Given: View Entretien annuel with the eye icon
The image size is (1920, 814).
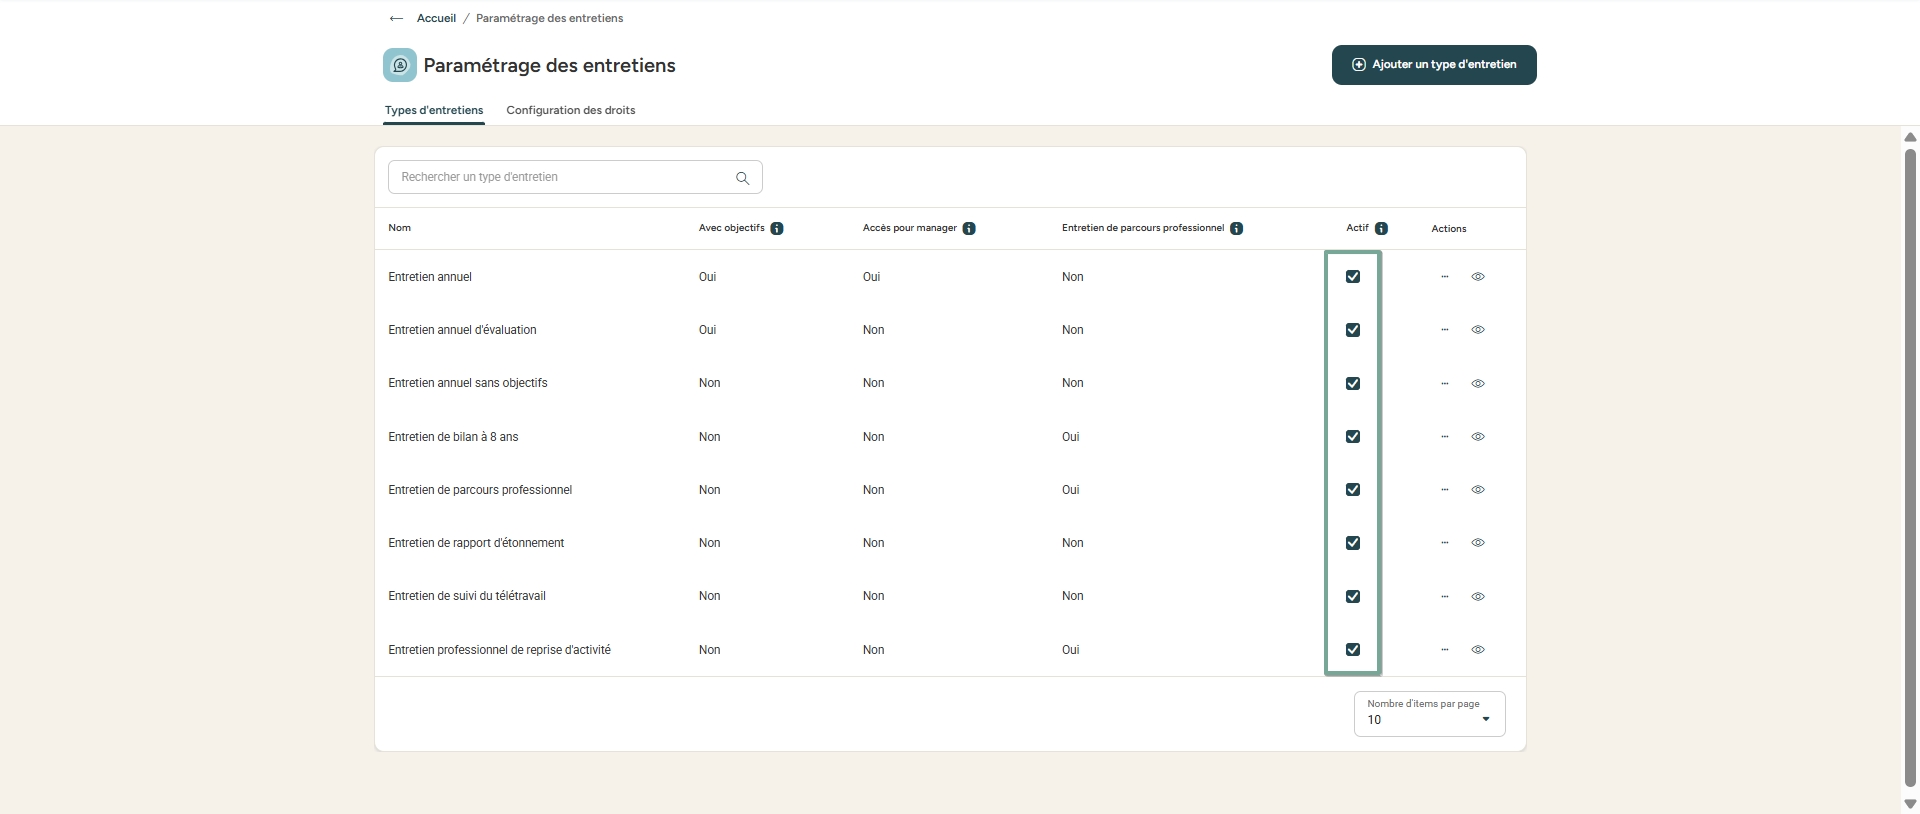Looking at the screenshot, I should (1478, 277).
